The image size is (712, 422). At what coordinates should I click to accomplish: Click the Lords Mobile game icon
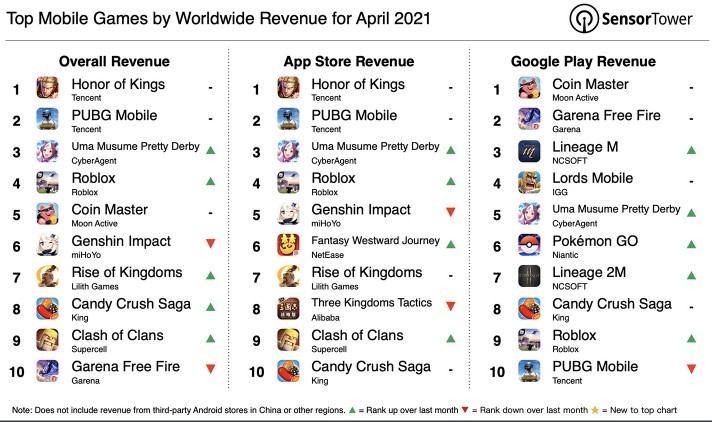click(529, 184)
